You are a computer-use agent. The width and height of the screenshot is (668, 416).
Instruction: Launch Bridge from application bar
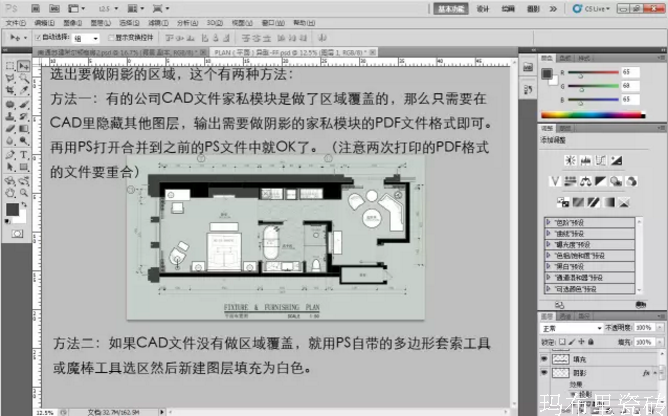(35, 9)
